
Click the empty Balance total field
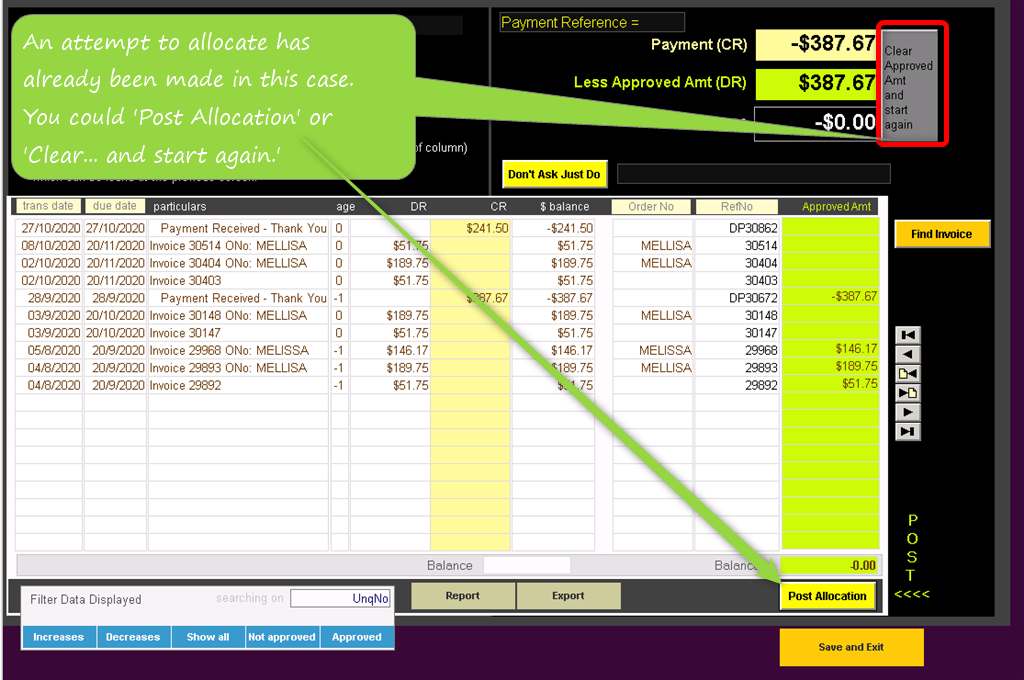[x=527, y=565]
